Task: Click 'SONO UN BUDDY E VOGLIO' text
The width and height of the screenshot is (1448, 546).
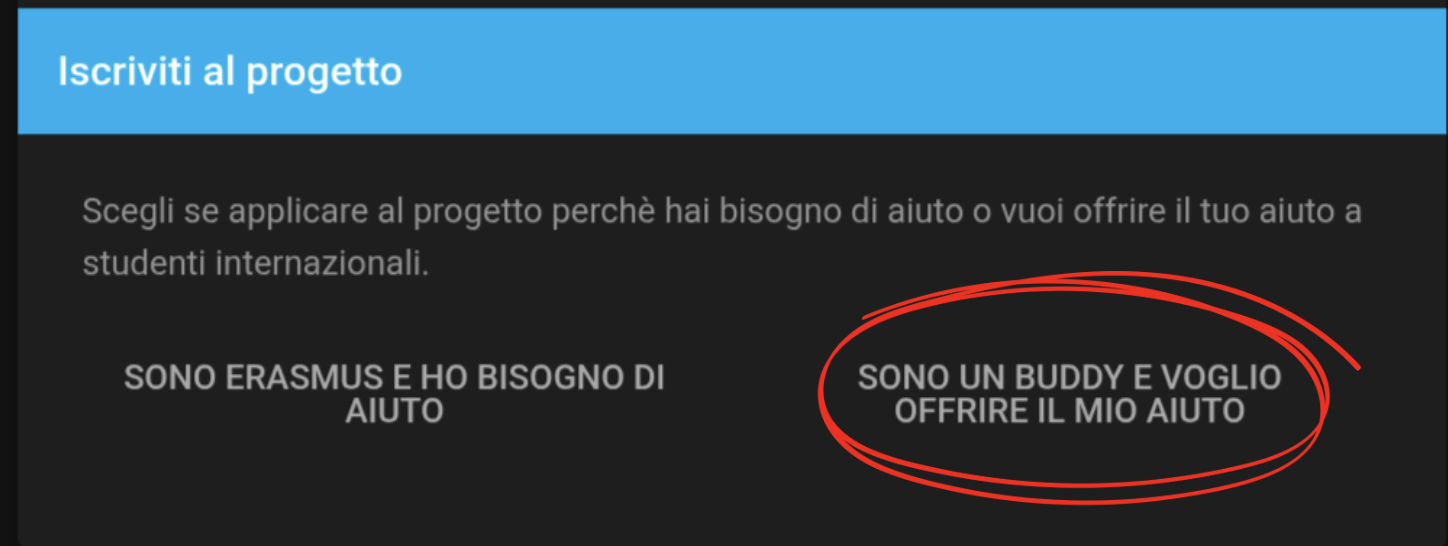Action: pyautogui.click(x=1069, y=377)
